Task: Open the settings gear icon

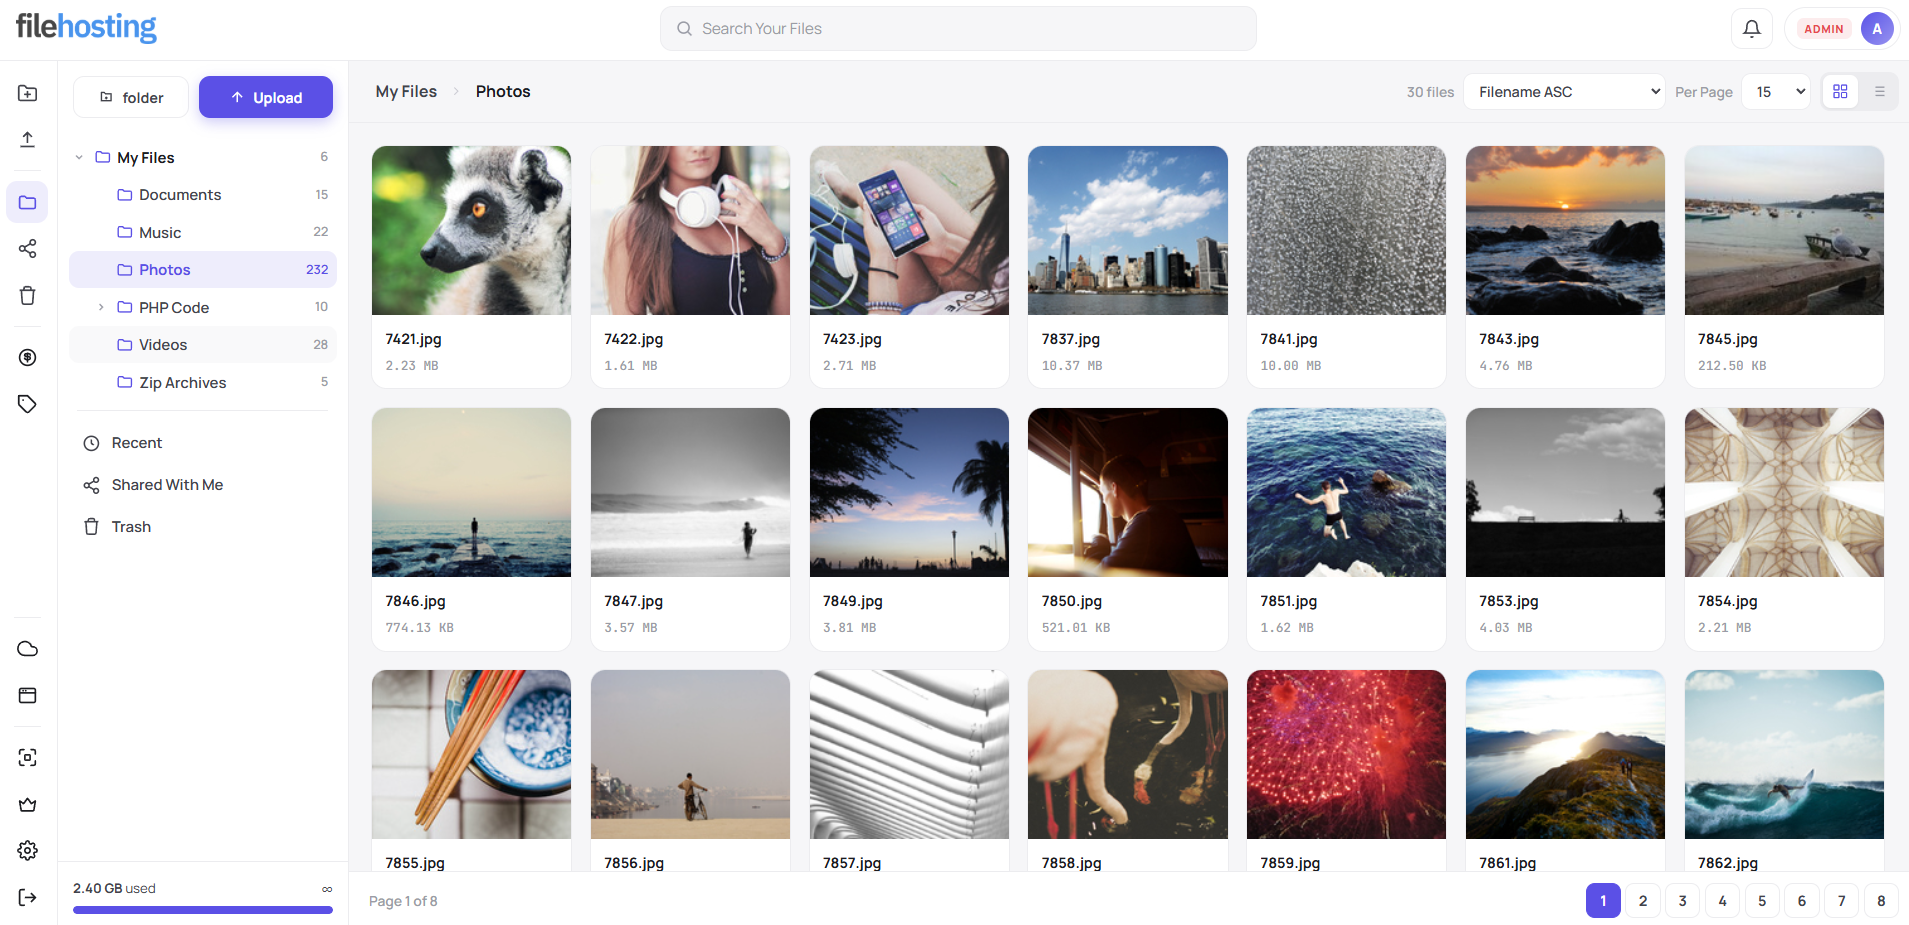Action: [28, 850]
